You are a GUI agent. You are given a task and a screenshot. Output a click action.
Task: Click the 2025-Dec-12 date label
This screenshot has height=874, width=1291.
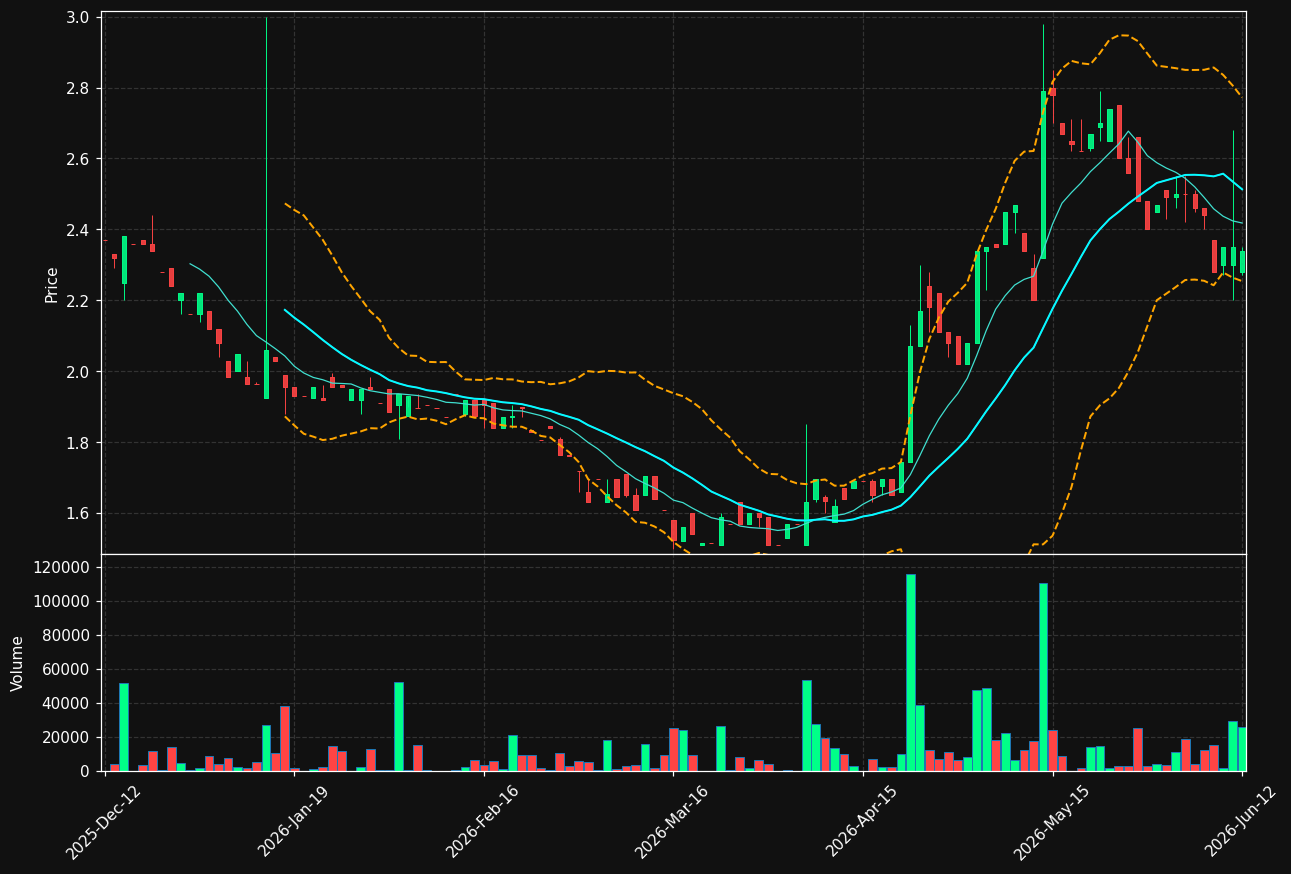[x=104, y=821]
